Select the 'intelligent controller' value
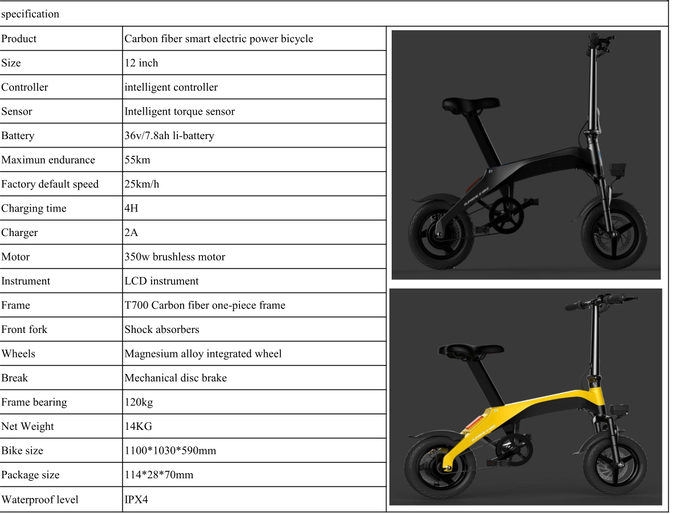675x514 pixels. (171, 87)
